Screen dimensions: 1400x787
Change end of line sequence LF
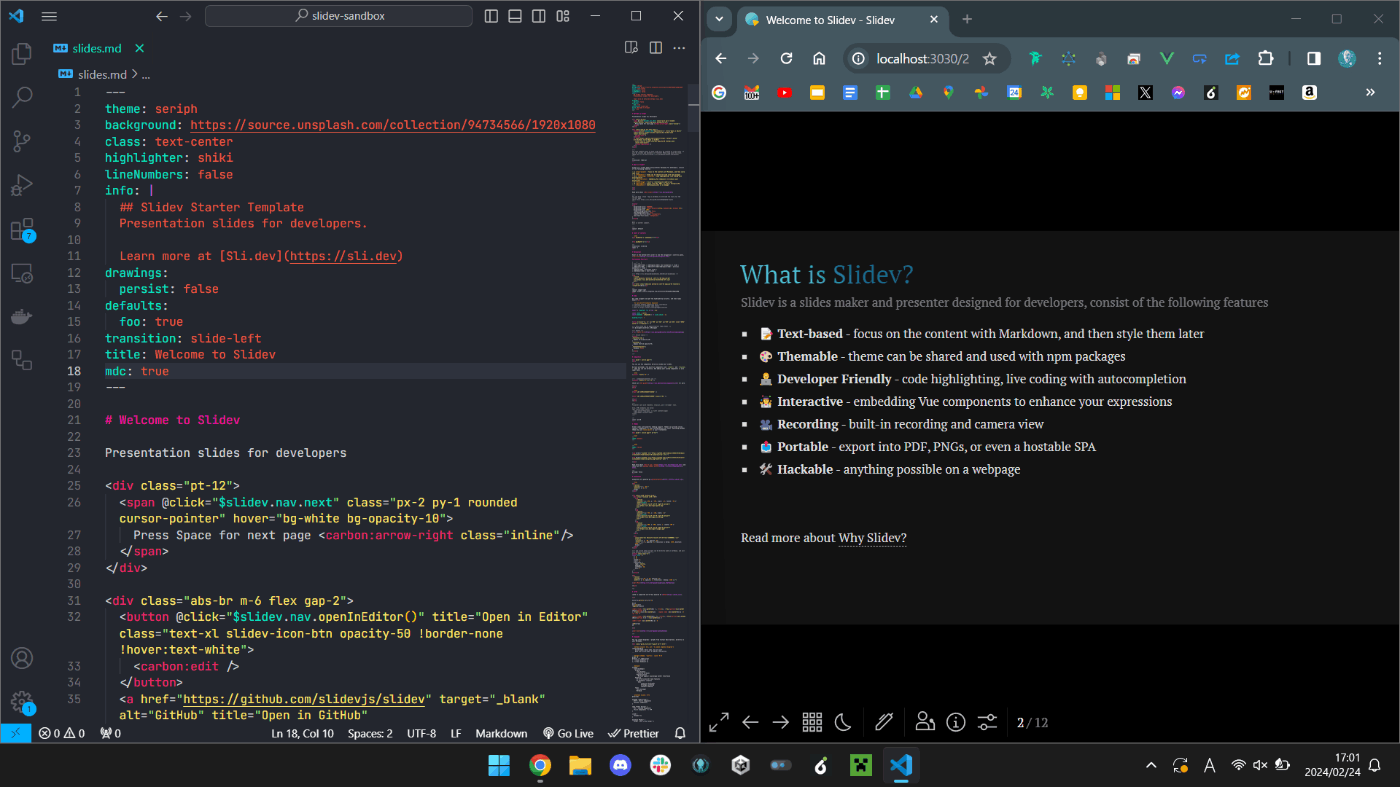pyautogui.click(x=456, y=733)
